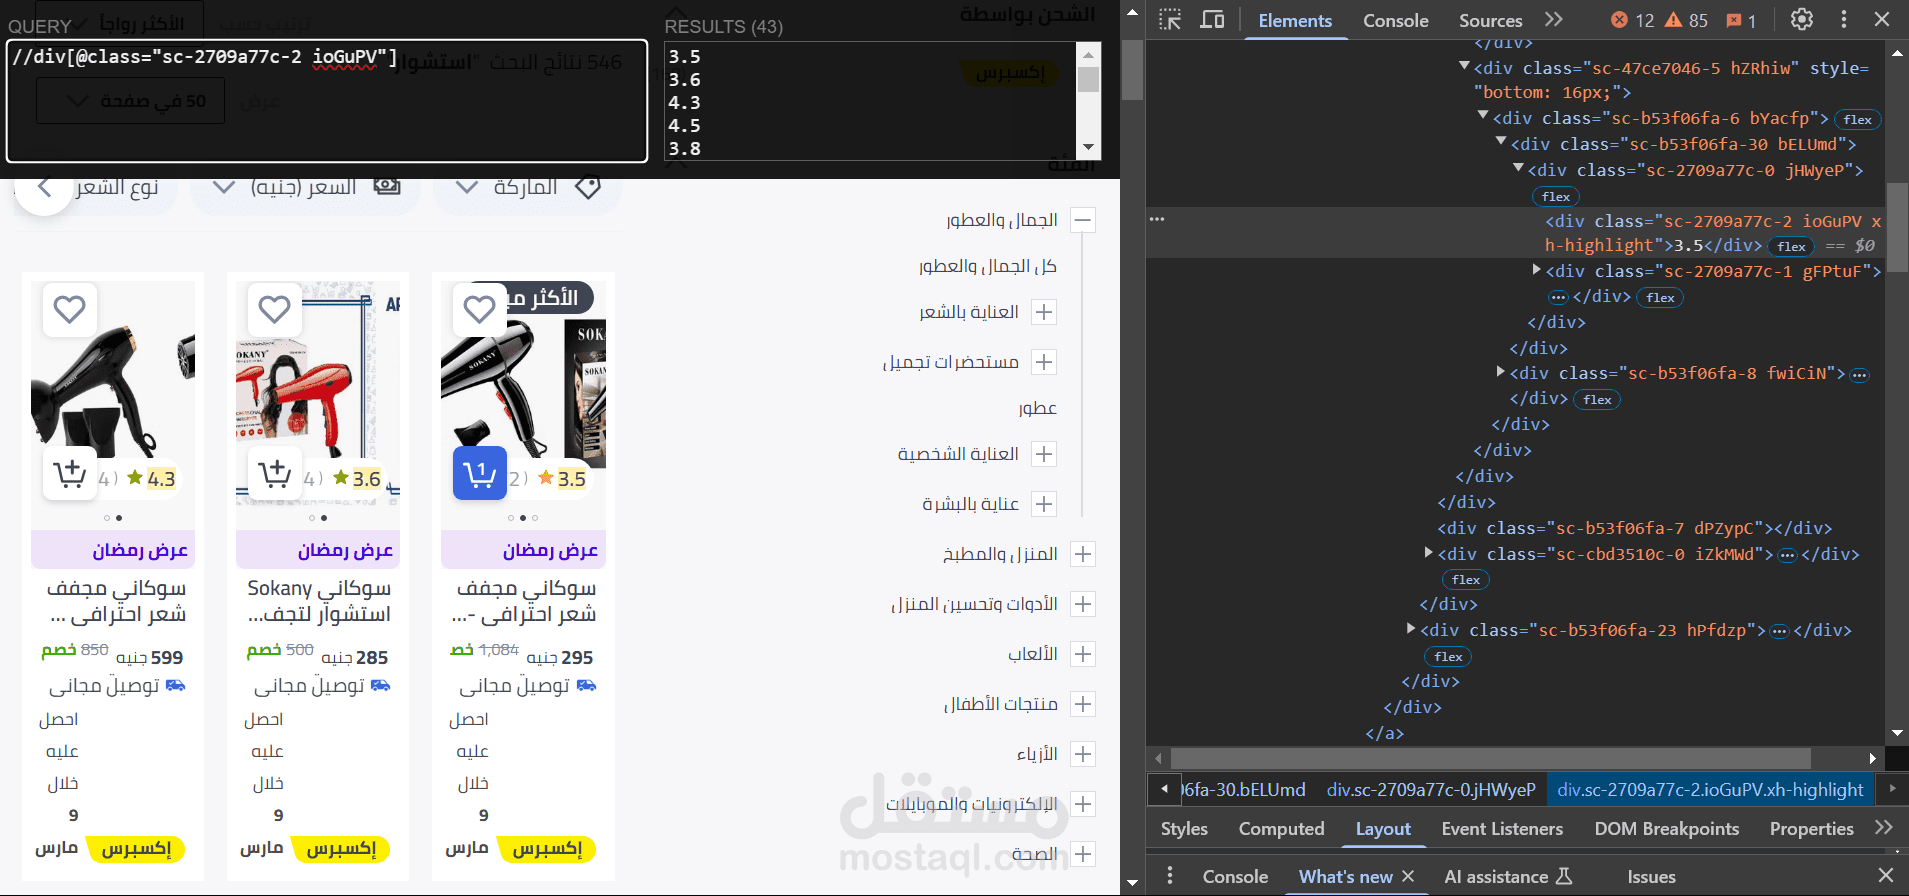
Task: Click blue cart button on 3.5-rated dryer
Action: [x=480, y=473]
